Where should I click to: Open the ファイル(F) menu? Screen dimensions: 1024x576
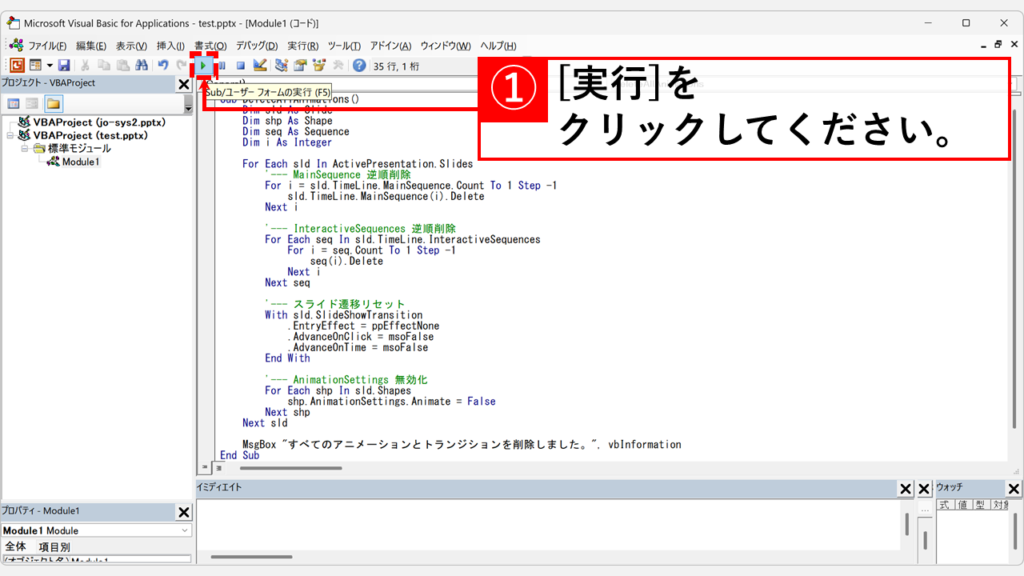(47, 46)
